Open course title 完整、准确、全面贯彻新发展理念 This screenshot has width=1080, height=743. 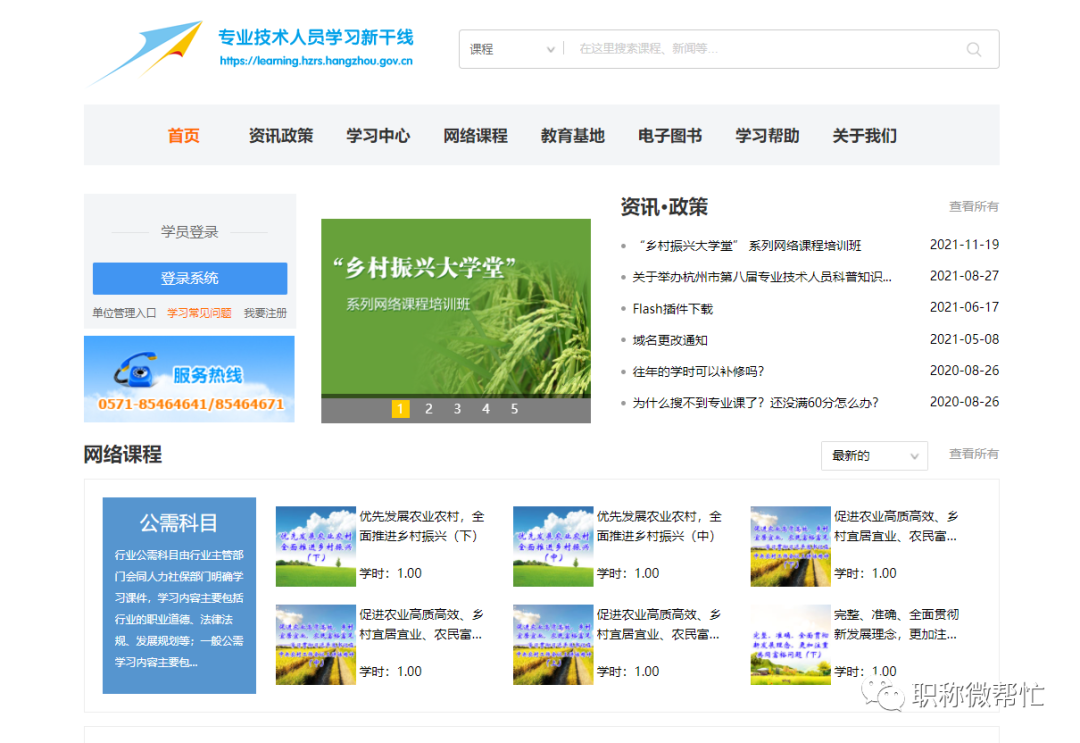[x=896, y=624]
